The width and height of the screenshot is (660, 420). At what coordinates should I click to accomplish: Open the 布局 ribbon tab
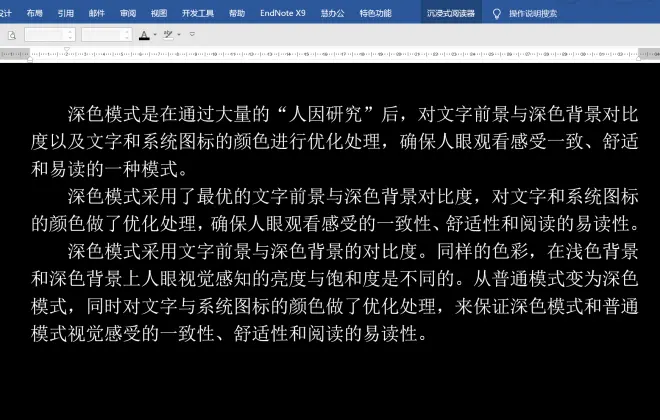click(35, 13)
